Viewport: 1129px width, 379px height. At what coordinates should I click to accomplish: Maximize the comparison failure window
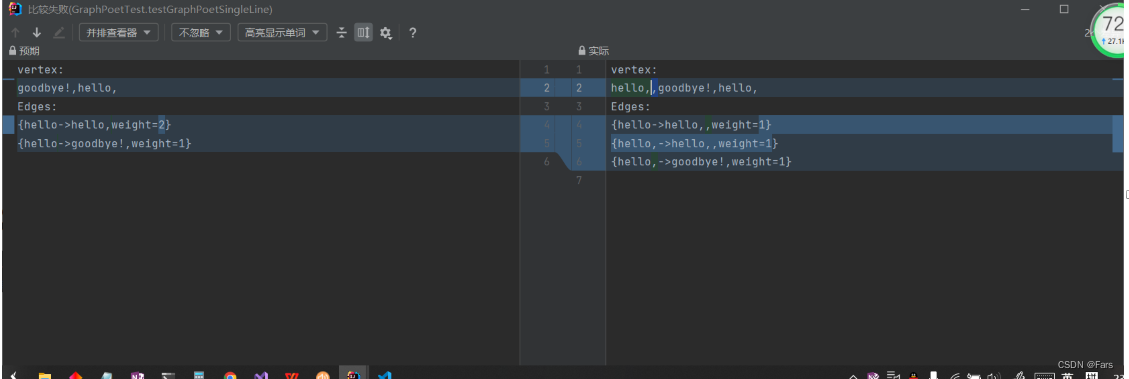click(x=1063, y=9)
